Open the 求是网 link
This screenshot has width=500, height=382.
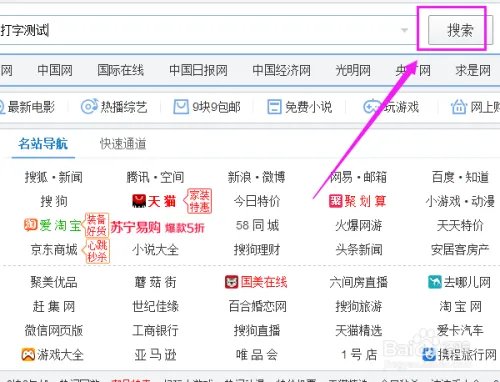[473, 70]
